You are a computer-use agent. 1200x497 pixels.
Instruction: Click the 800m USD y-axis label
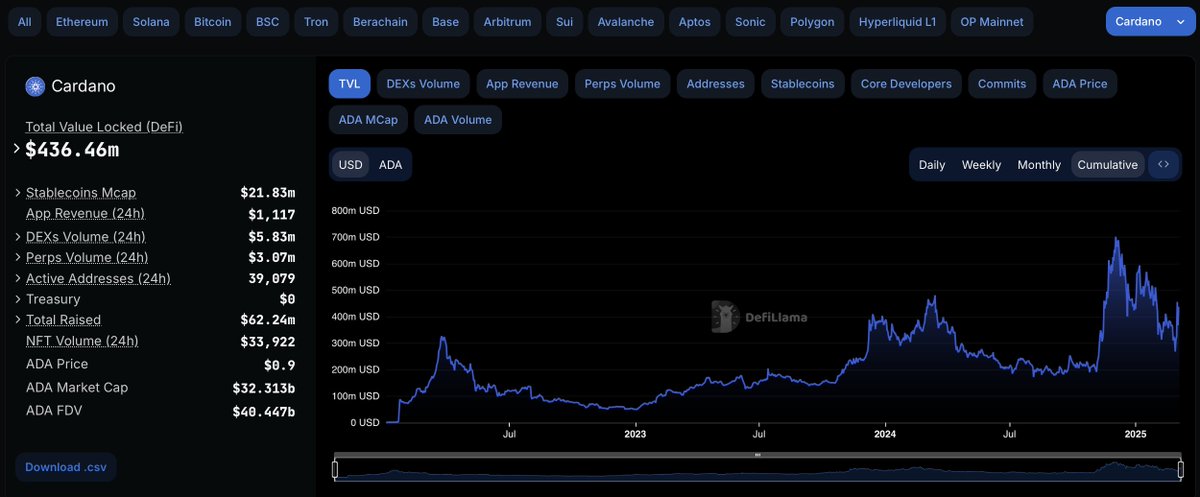[x=356, y=211]
